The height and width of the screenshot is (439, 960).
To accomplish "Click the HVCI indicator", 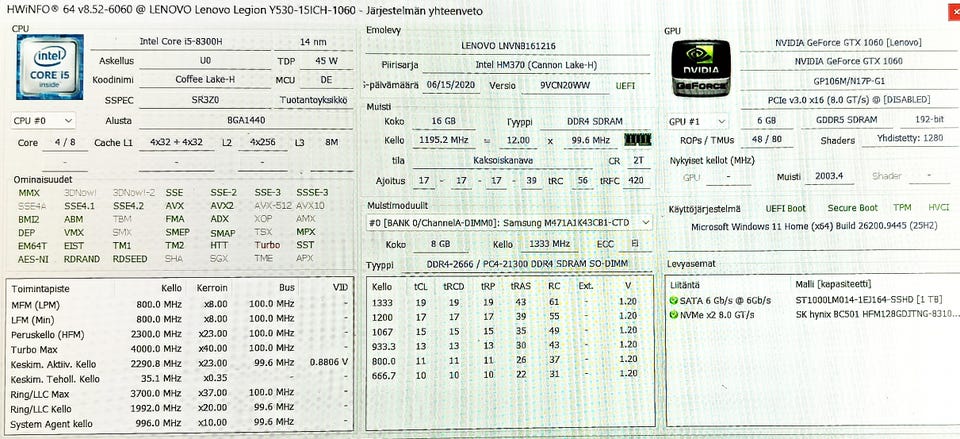I will (x=939, y=208).
